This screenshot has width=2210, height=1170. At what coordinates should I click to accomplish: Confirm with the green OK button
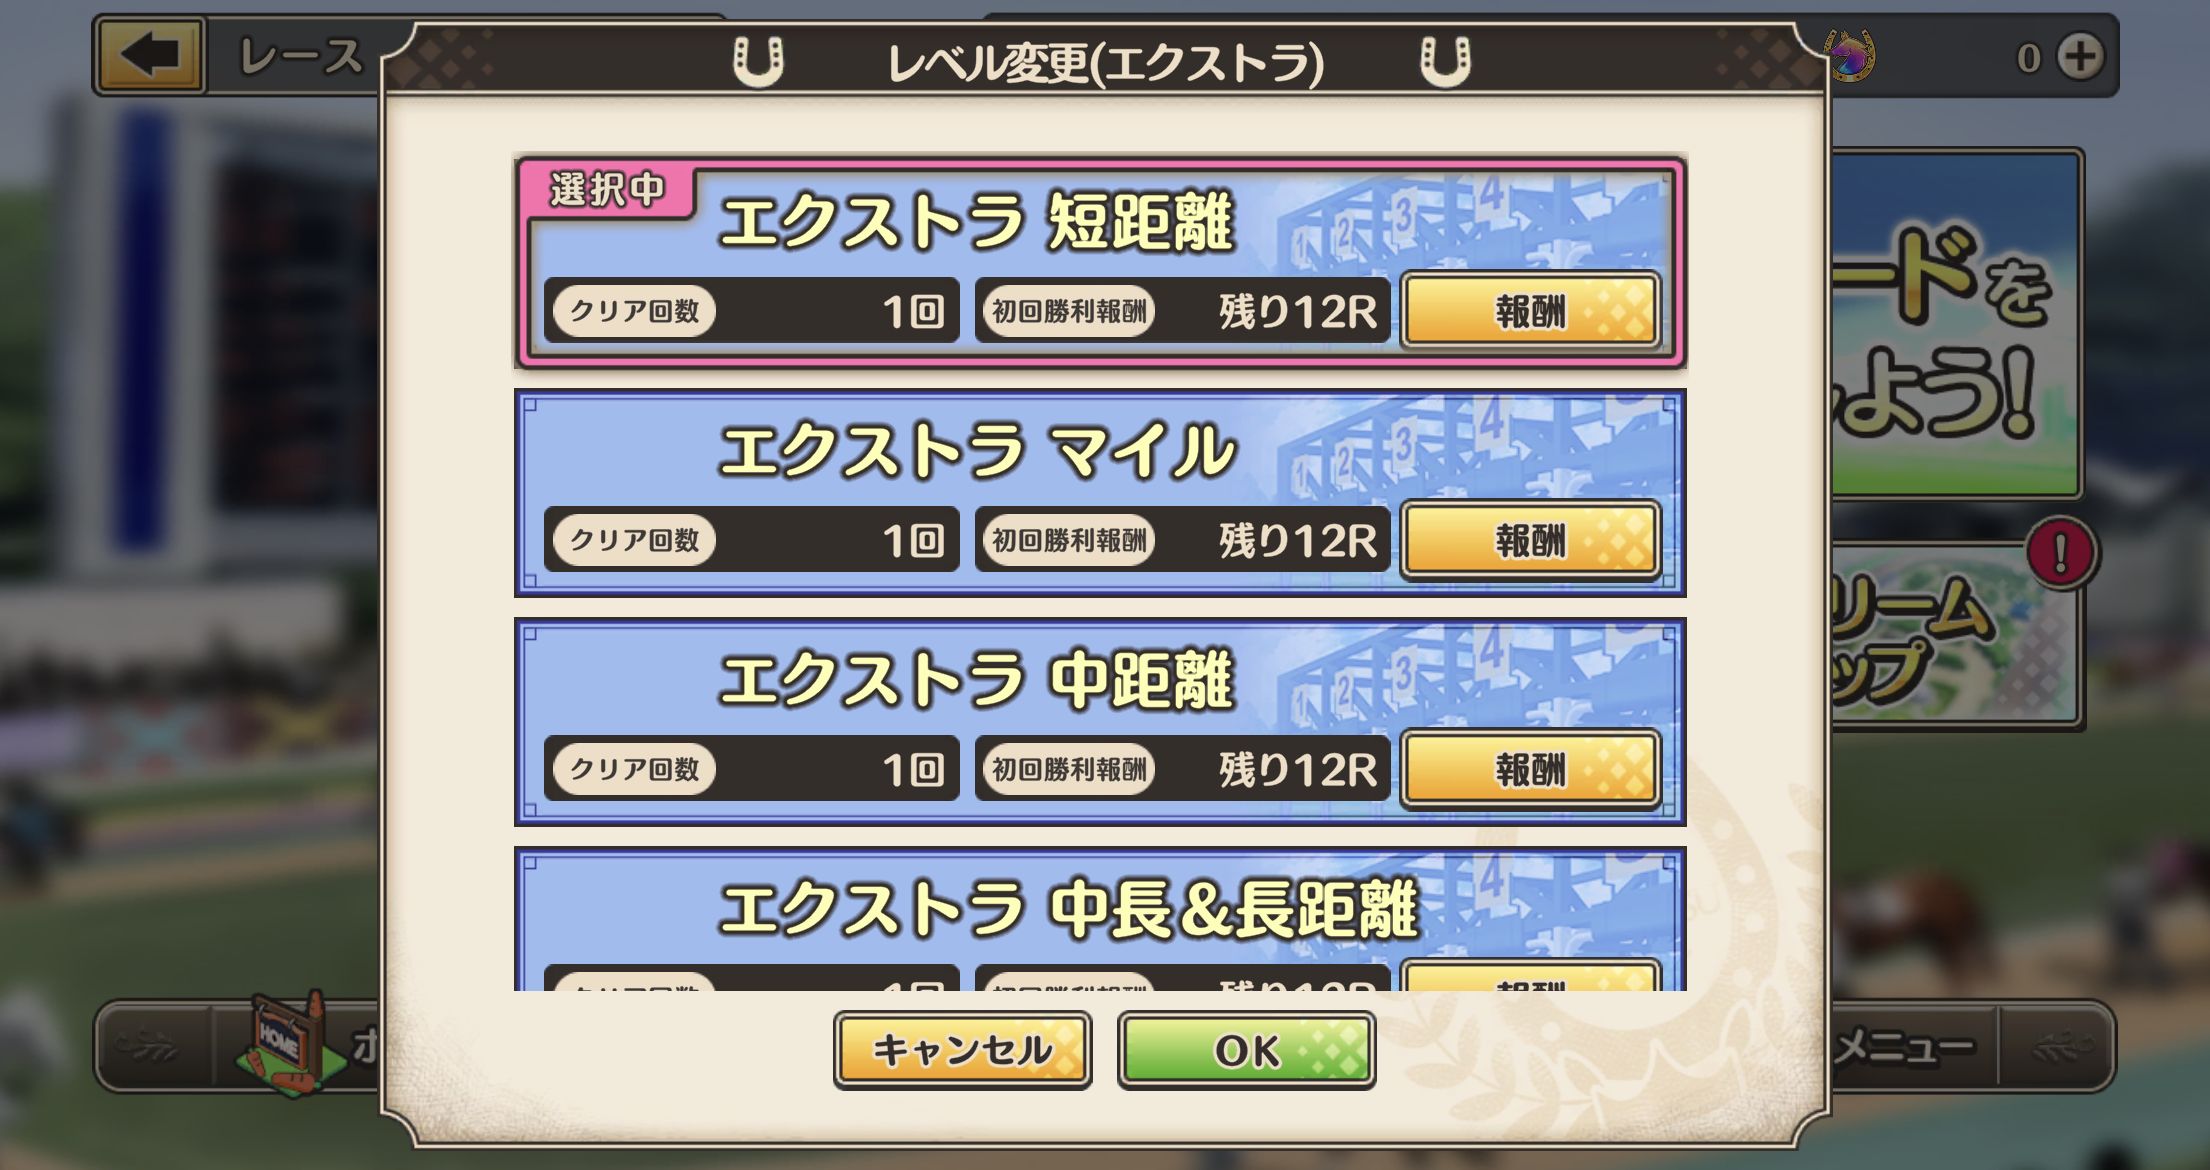click(1246, 1050)
